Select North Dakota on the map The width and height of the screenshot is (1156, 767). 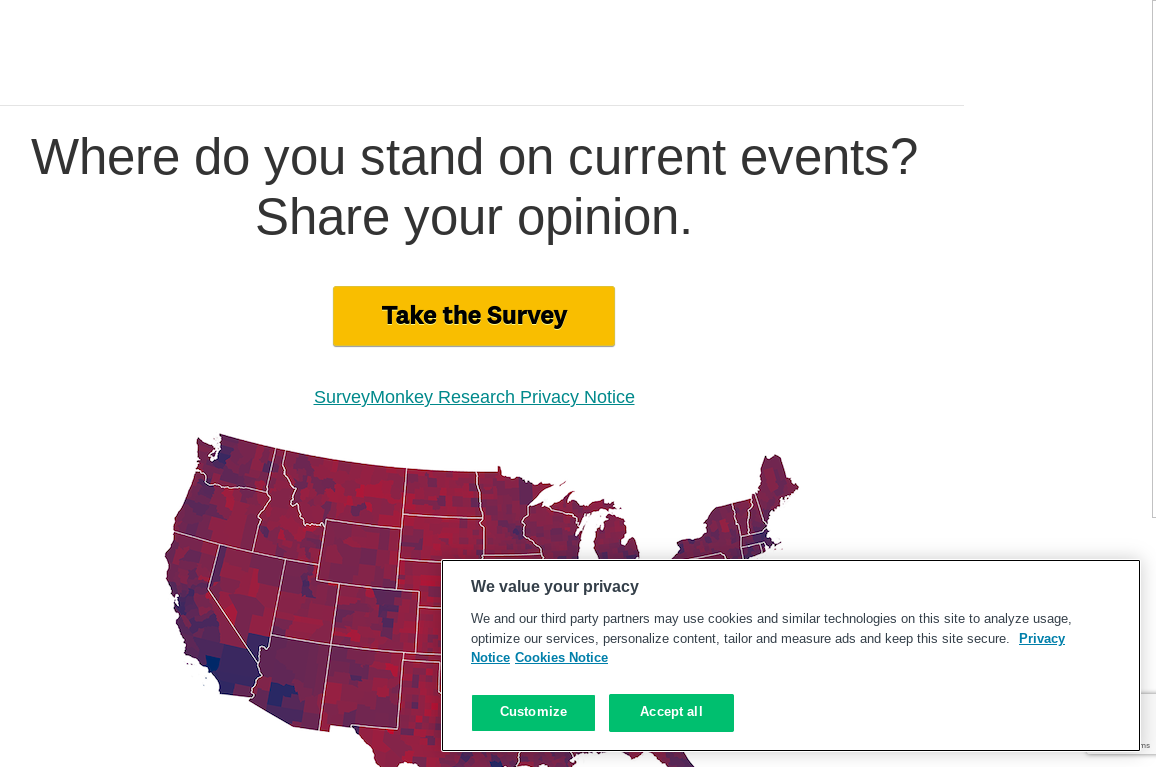pyautogui.click(x=442, y=492)
